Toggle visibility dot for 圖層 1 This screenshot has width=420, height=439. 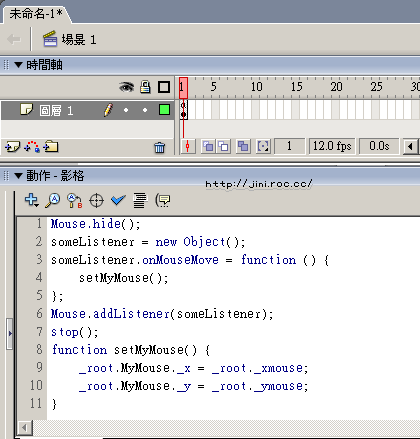click(x=126, y=110)
